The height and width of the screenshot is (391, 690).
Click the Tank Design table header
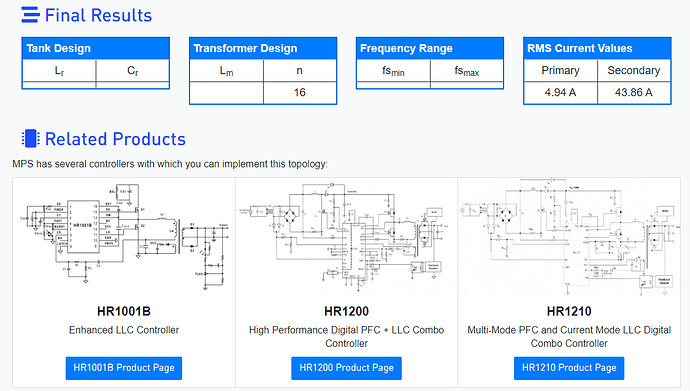click(x=95, y=48)
